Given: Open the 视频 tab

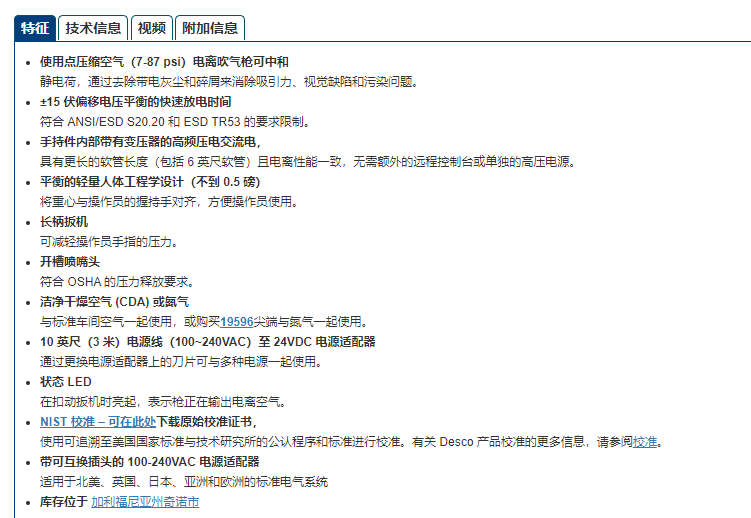Looking at the screenshot, I should coord(151,28).
